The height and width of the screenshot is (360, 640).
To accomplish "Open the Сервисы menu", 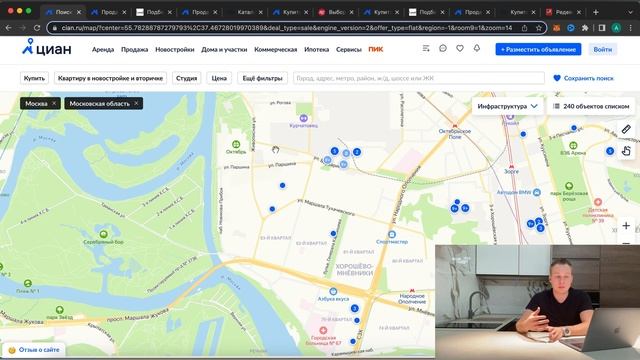I will pos(349,49).
